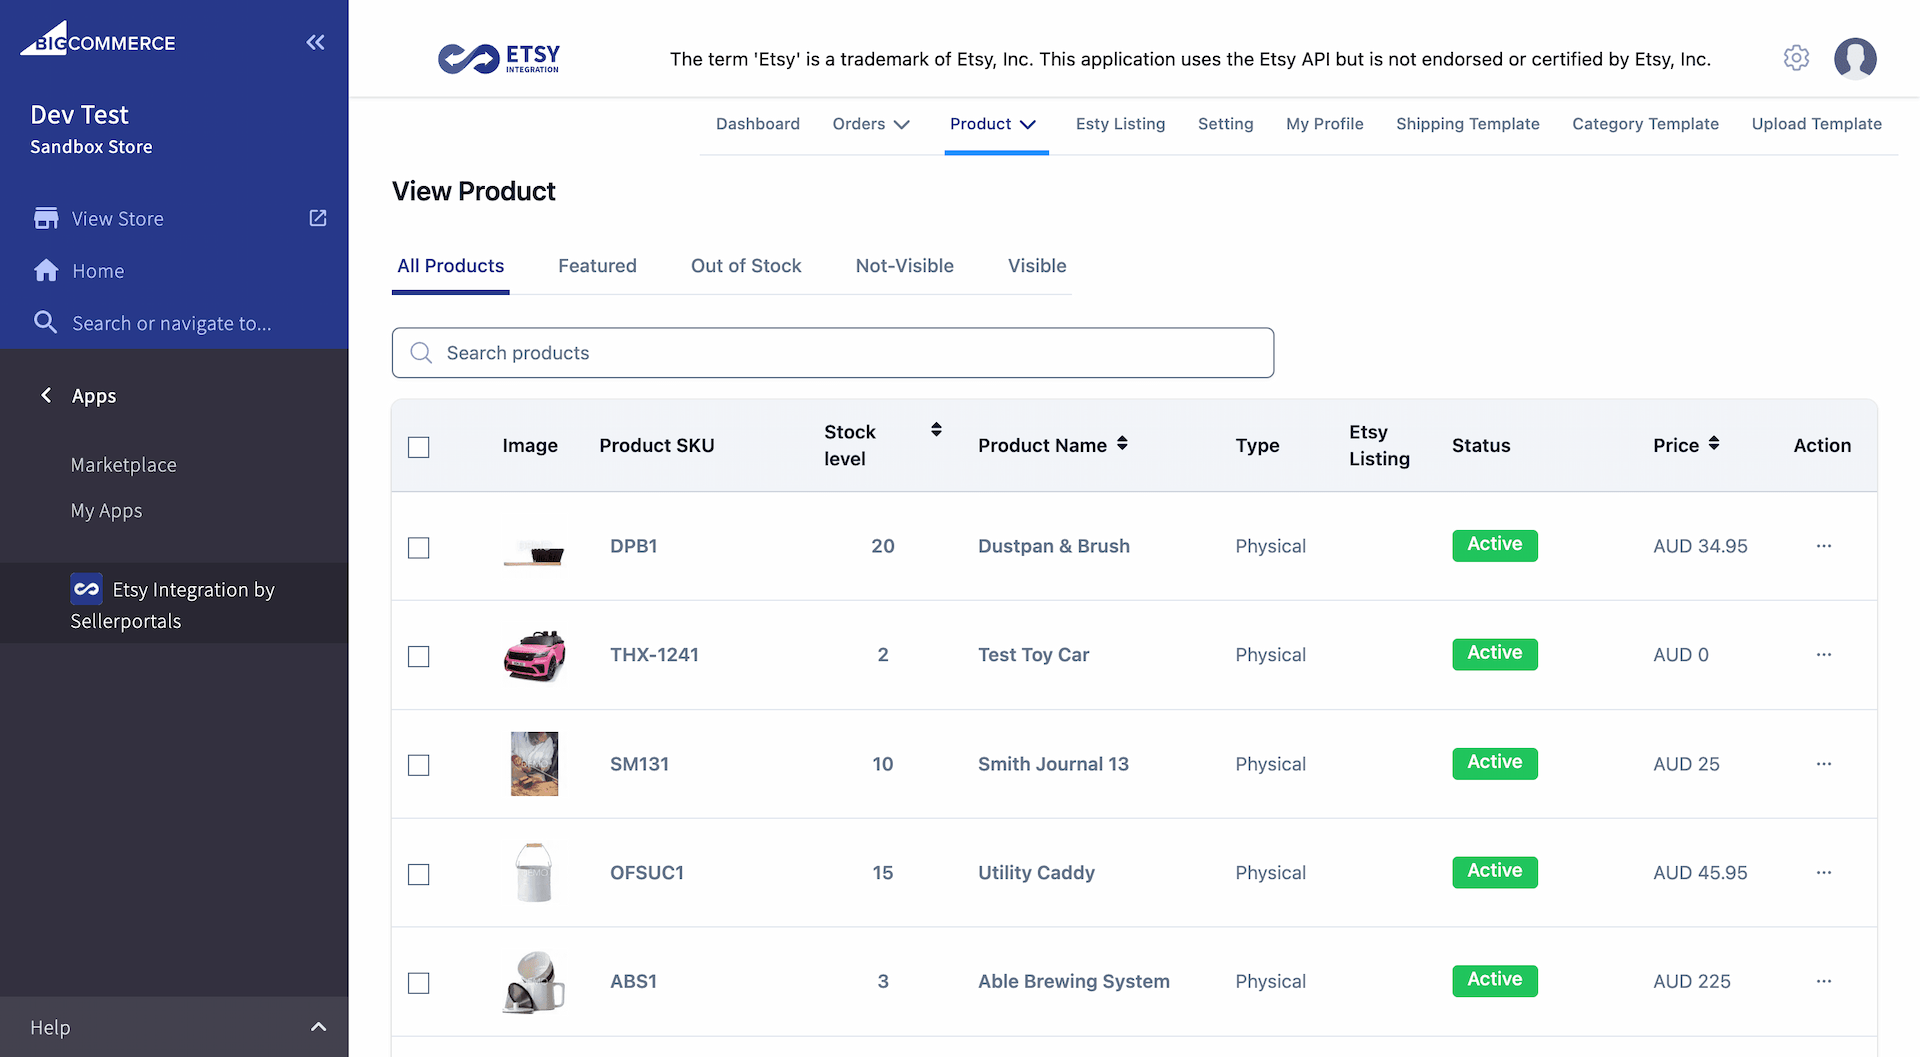Select the Test Toy Car checkbox

click(x=419, y=656)
